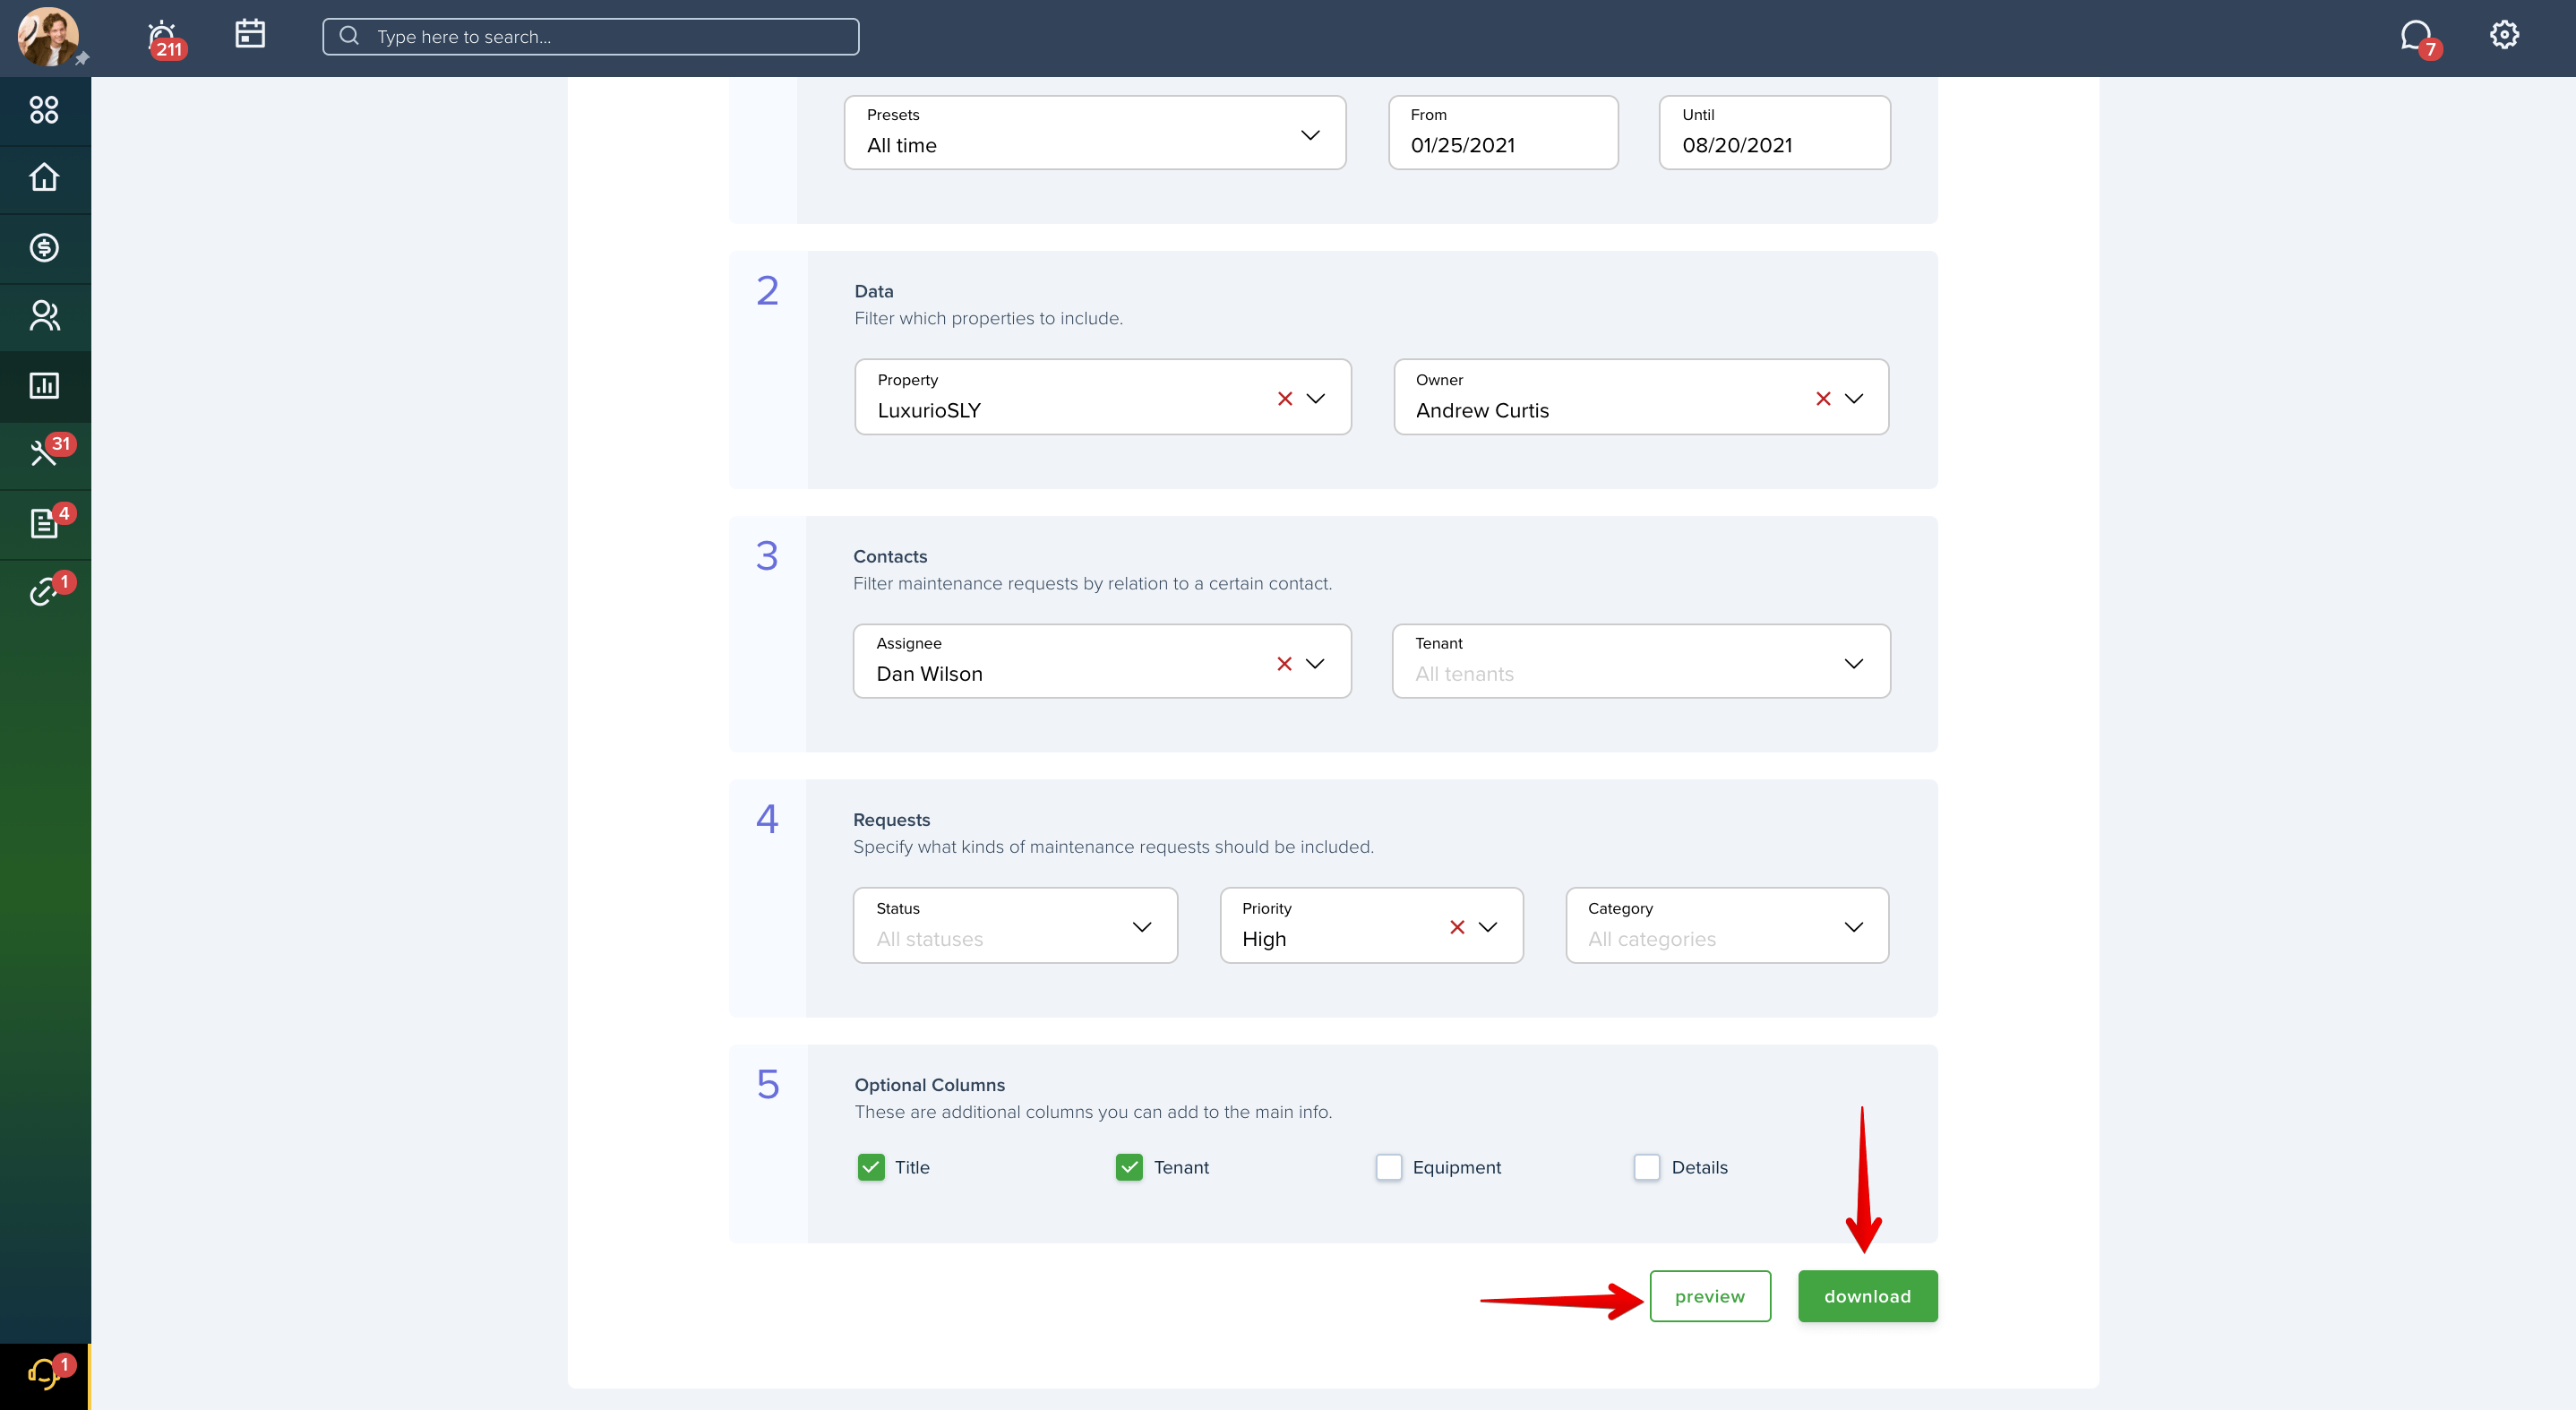Click the search magnifier icon
2576x1410 pixels.
pos(349,36)
